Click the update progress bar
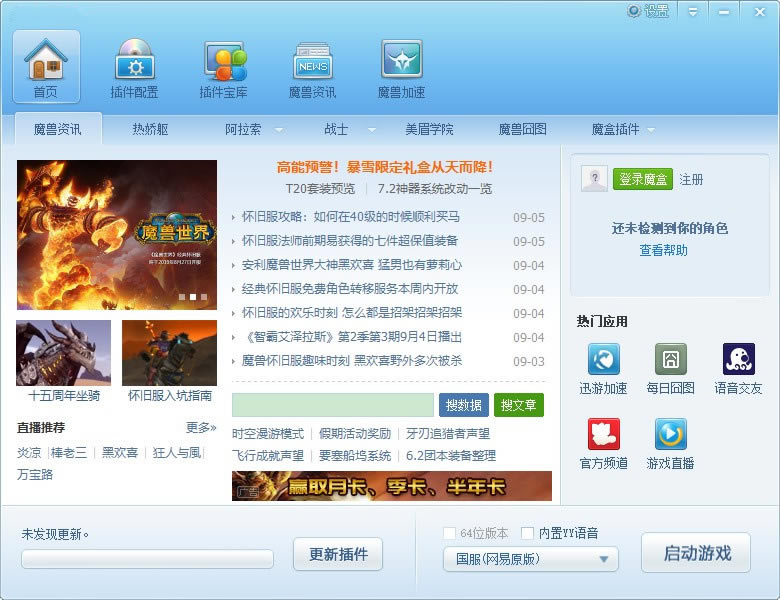 (147, 559)
